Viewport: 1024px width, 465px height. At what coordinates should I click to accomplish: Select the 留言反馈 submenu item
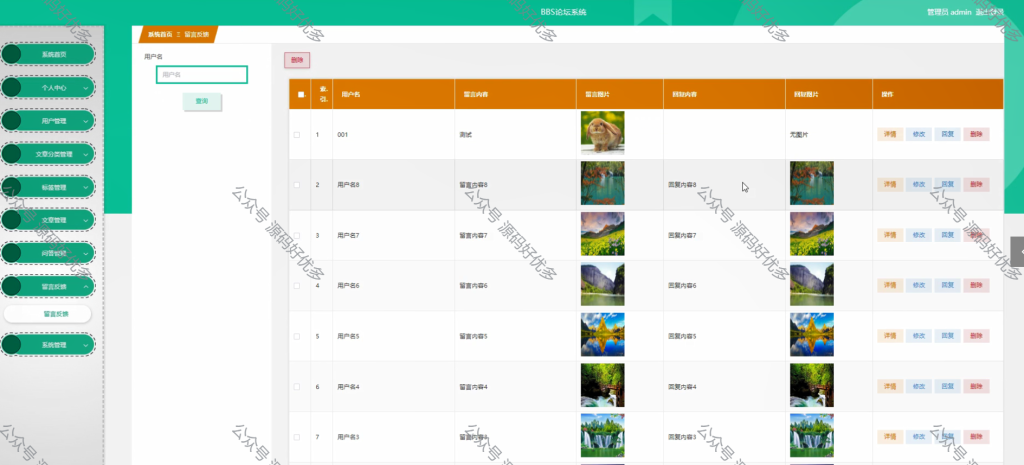tap(48, 313)
